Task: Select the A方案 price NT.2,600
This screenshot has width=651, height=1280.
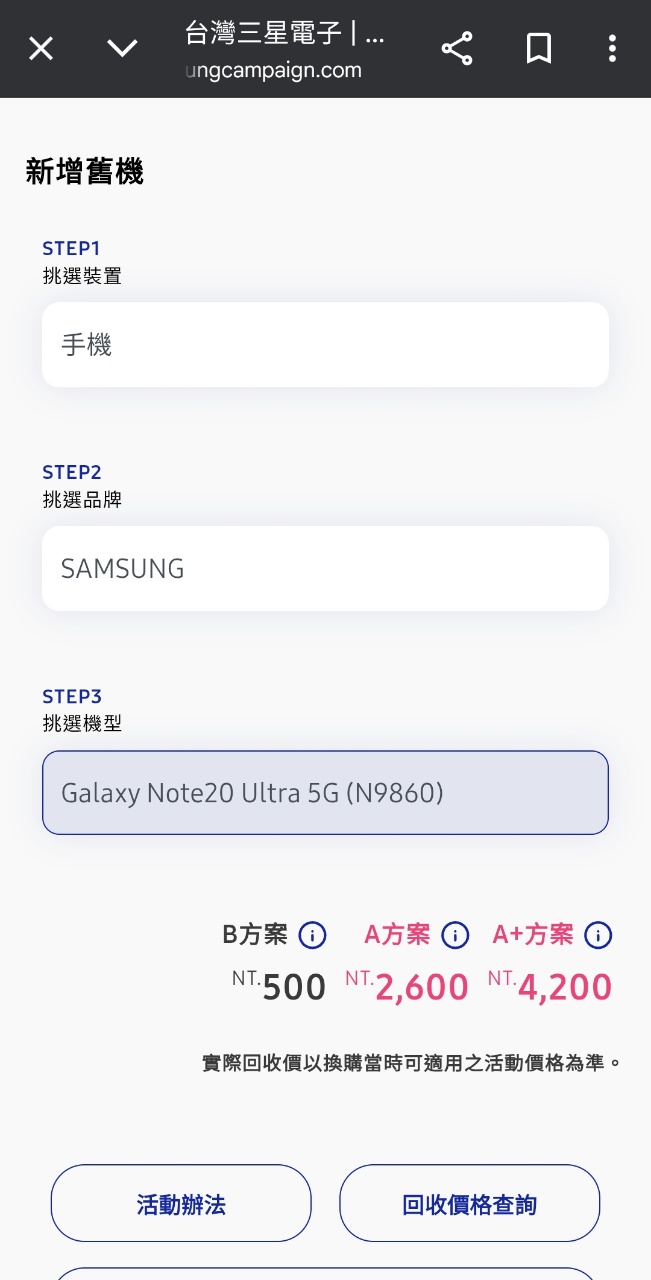Action: pyautogui.click(x=407, y=986)
